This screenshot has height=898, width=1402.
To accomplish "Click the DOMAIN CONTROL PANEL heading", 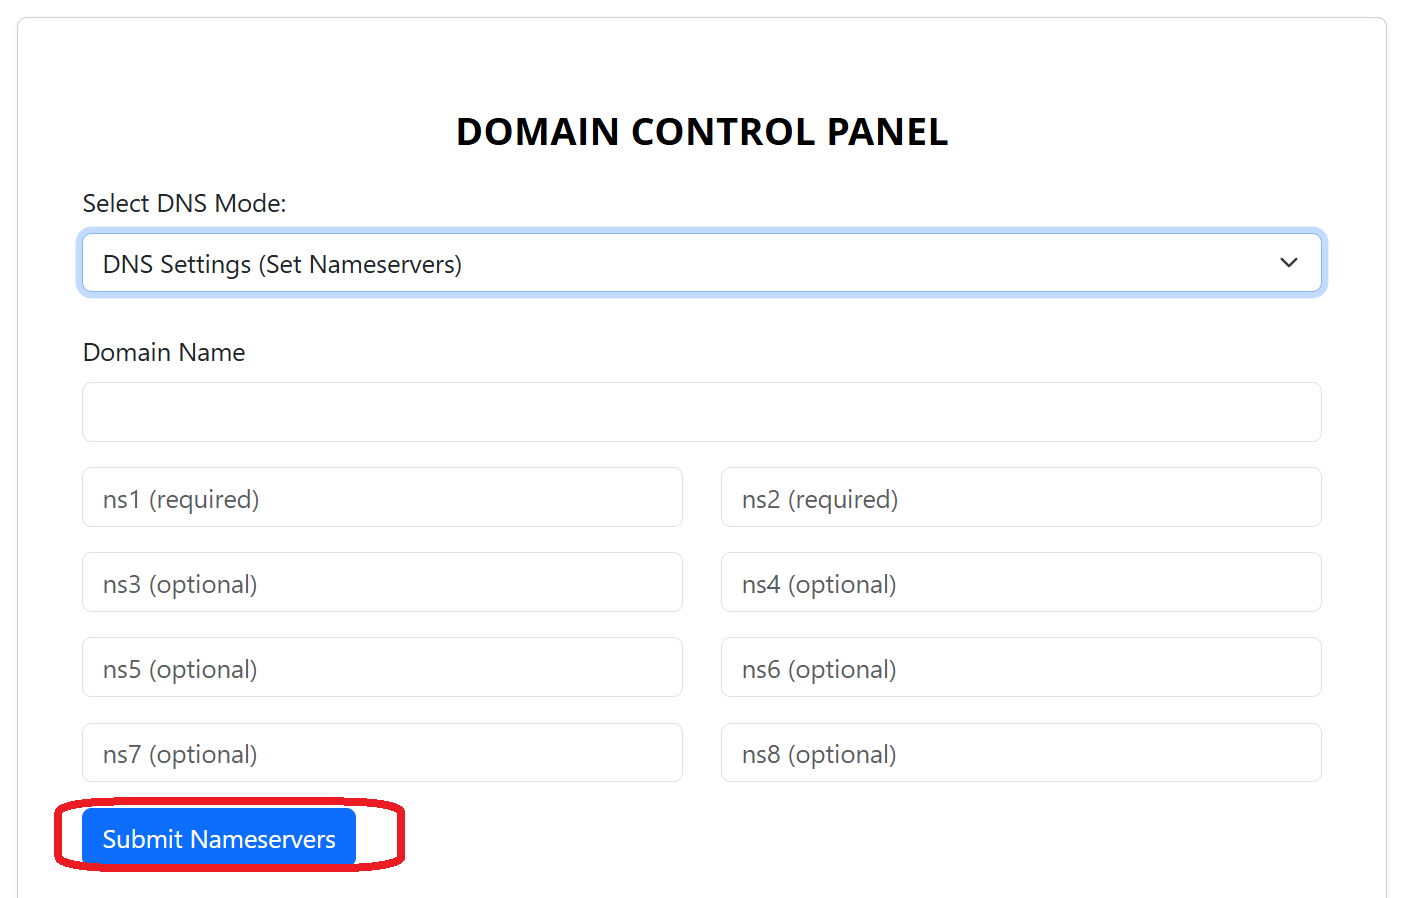I will coord(702,132).
